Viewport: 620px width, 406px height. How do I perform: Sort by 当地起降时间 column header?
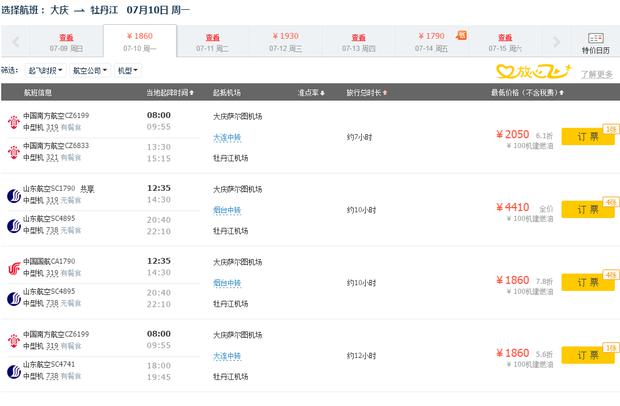coord(166,93)
